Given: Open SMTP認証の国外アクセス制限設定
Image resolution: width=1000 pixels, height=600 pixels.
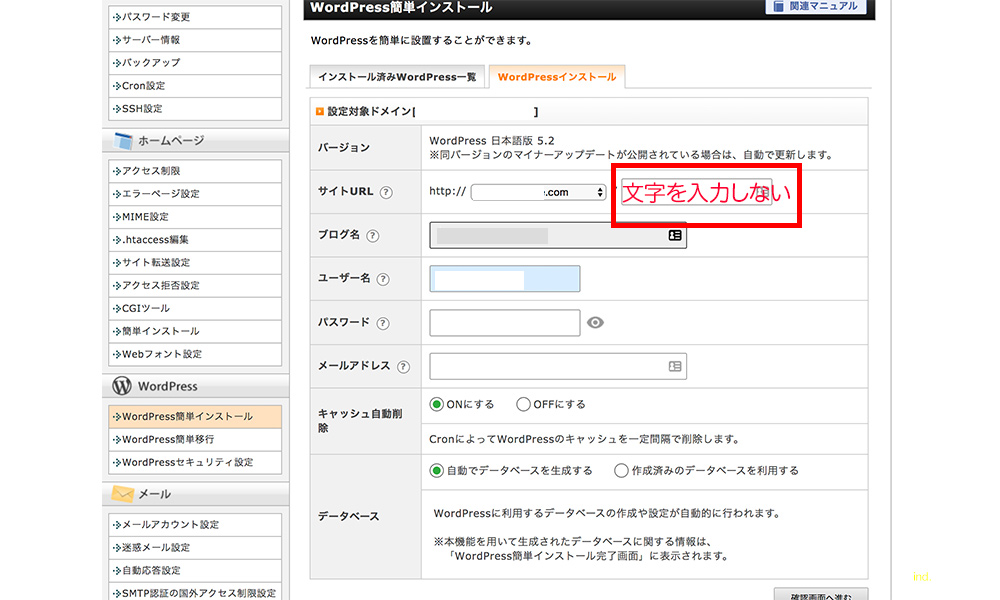Looking at the screenshot, I should pos(195,593).
